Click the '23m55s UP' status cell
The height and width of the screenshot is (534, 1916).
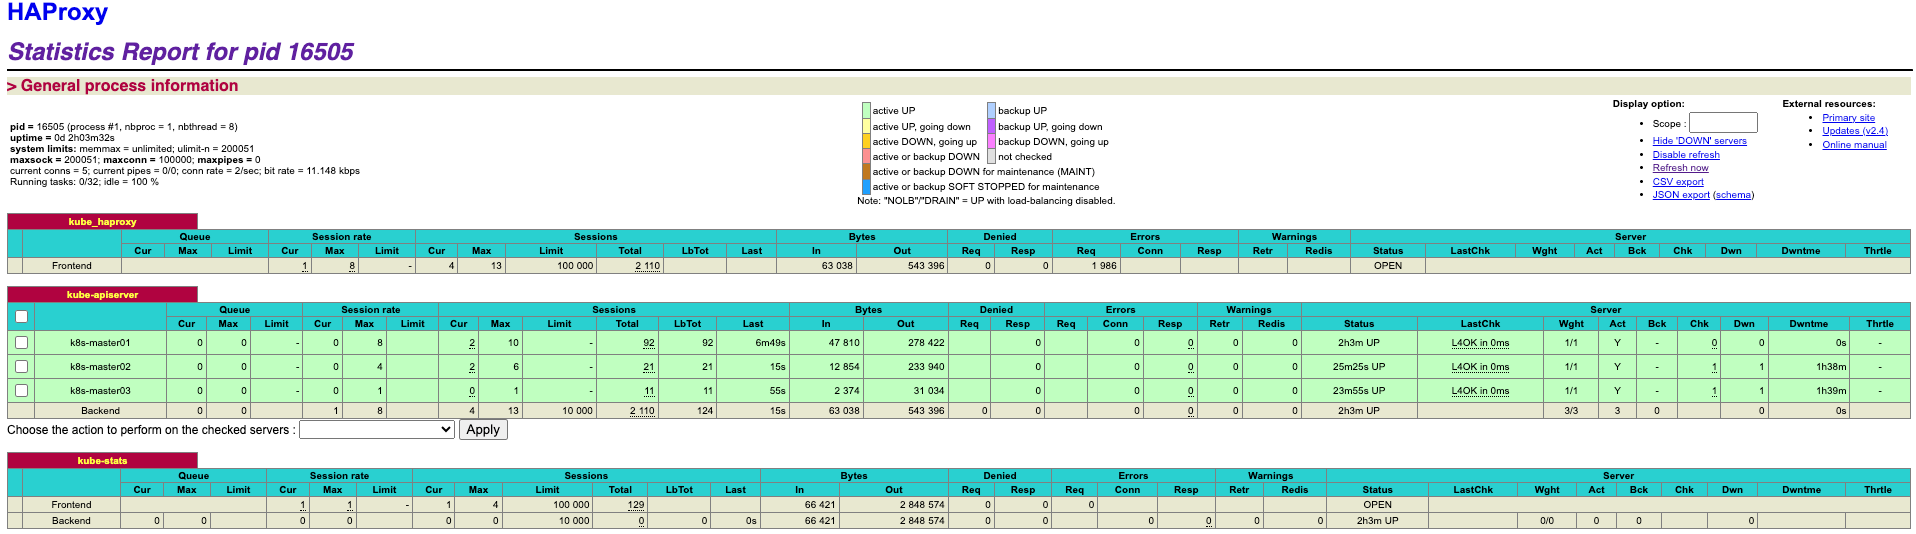(1358, 391)
